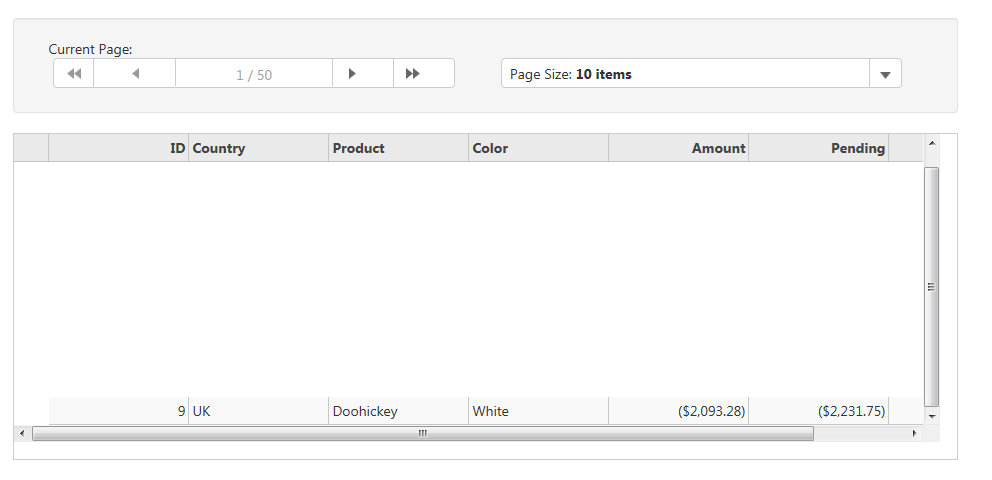Click the horizontal scrollbar thumb
The image size is (992, 480).
pos(422,433)
